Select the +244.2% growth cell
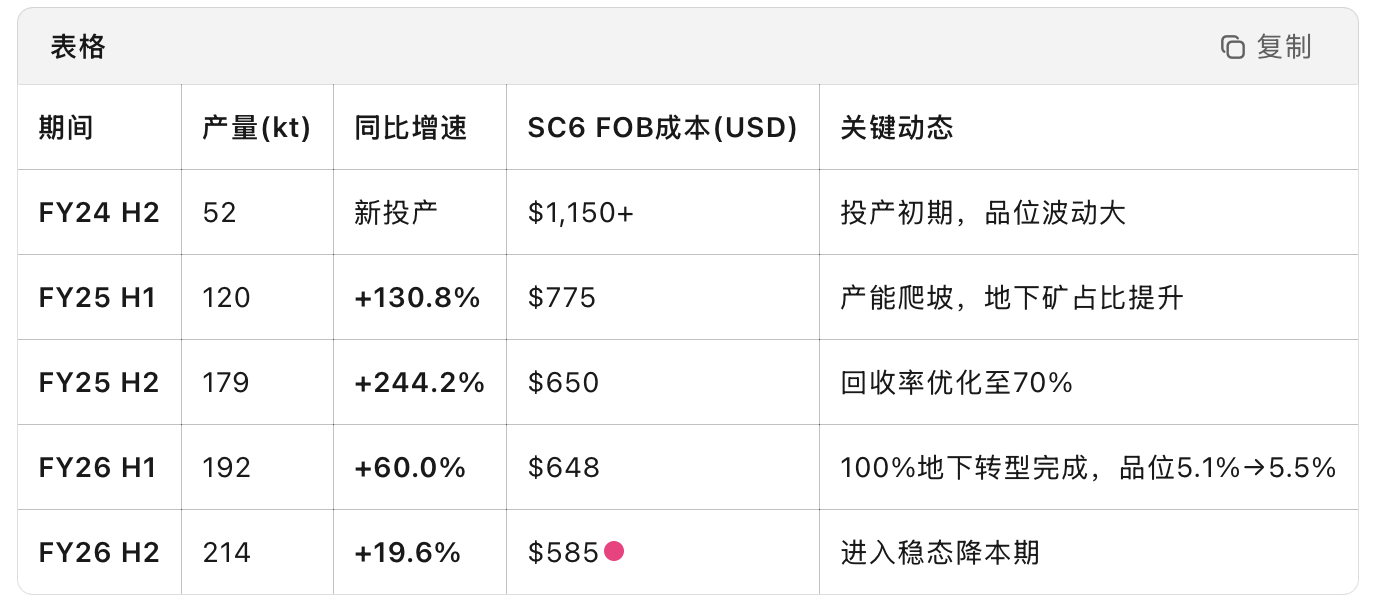1388x612 pixels. pyautogui.click(x=420, y=383)
